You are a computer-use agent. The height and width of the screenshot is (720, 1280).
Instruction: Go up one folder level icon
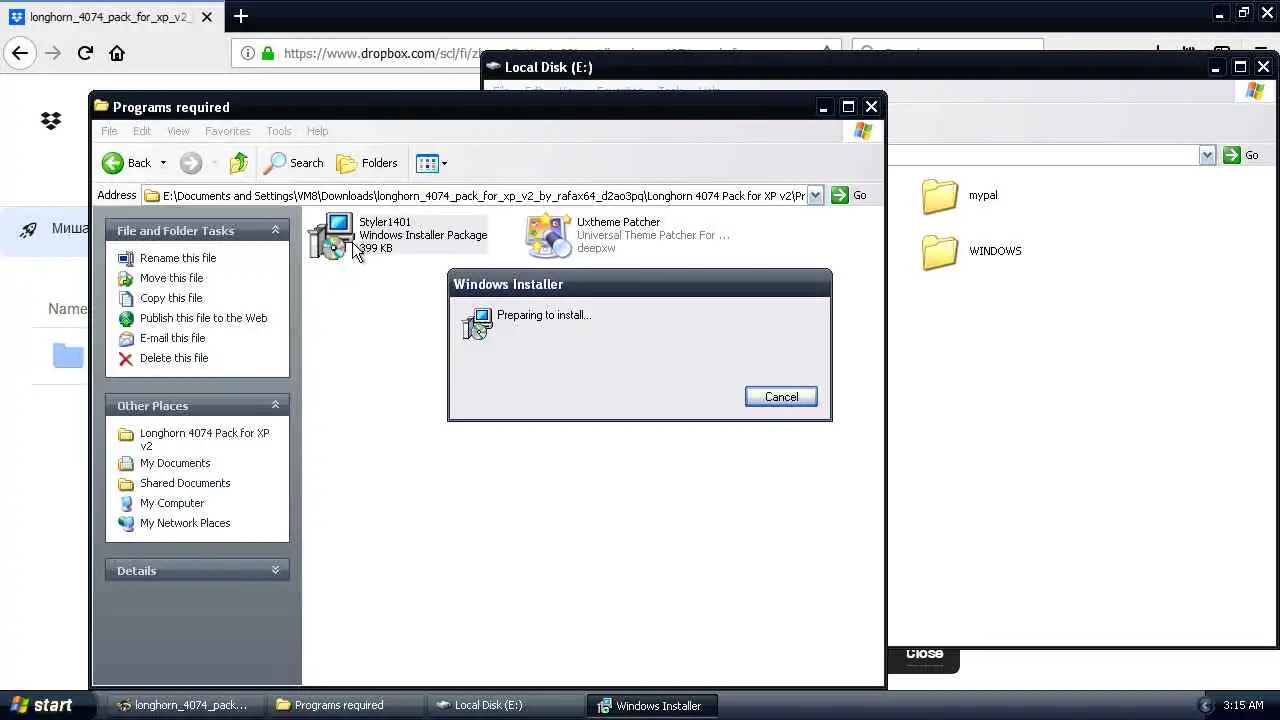tap(238, 163)
